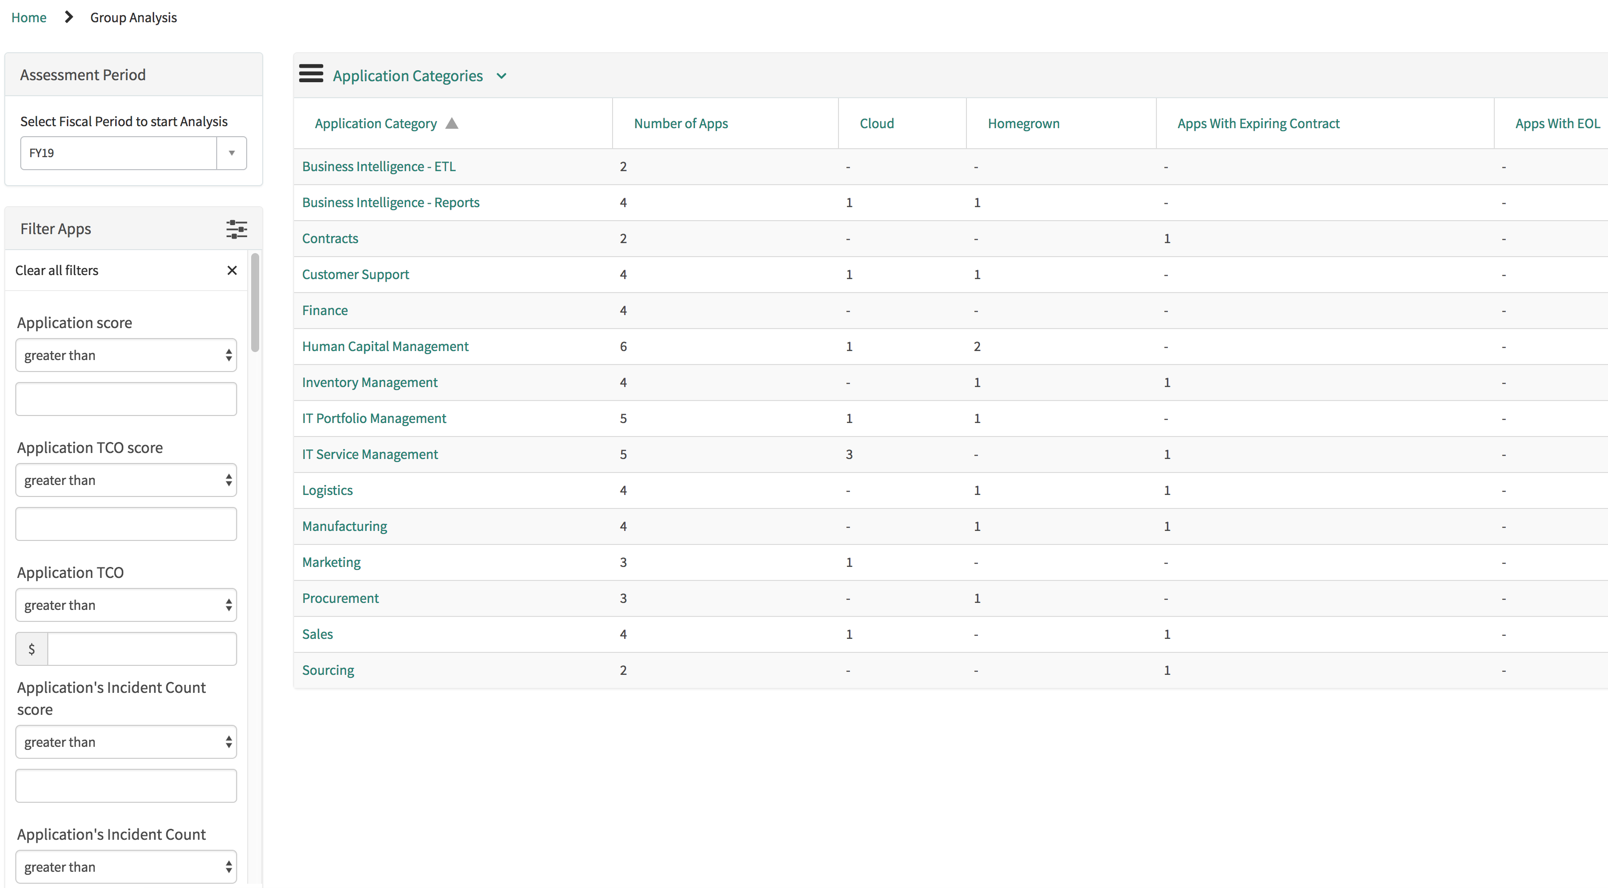
Task: Open the Contracts category
Action: click(x=330, y=239)
